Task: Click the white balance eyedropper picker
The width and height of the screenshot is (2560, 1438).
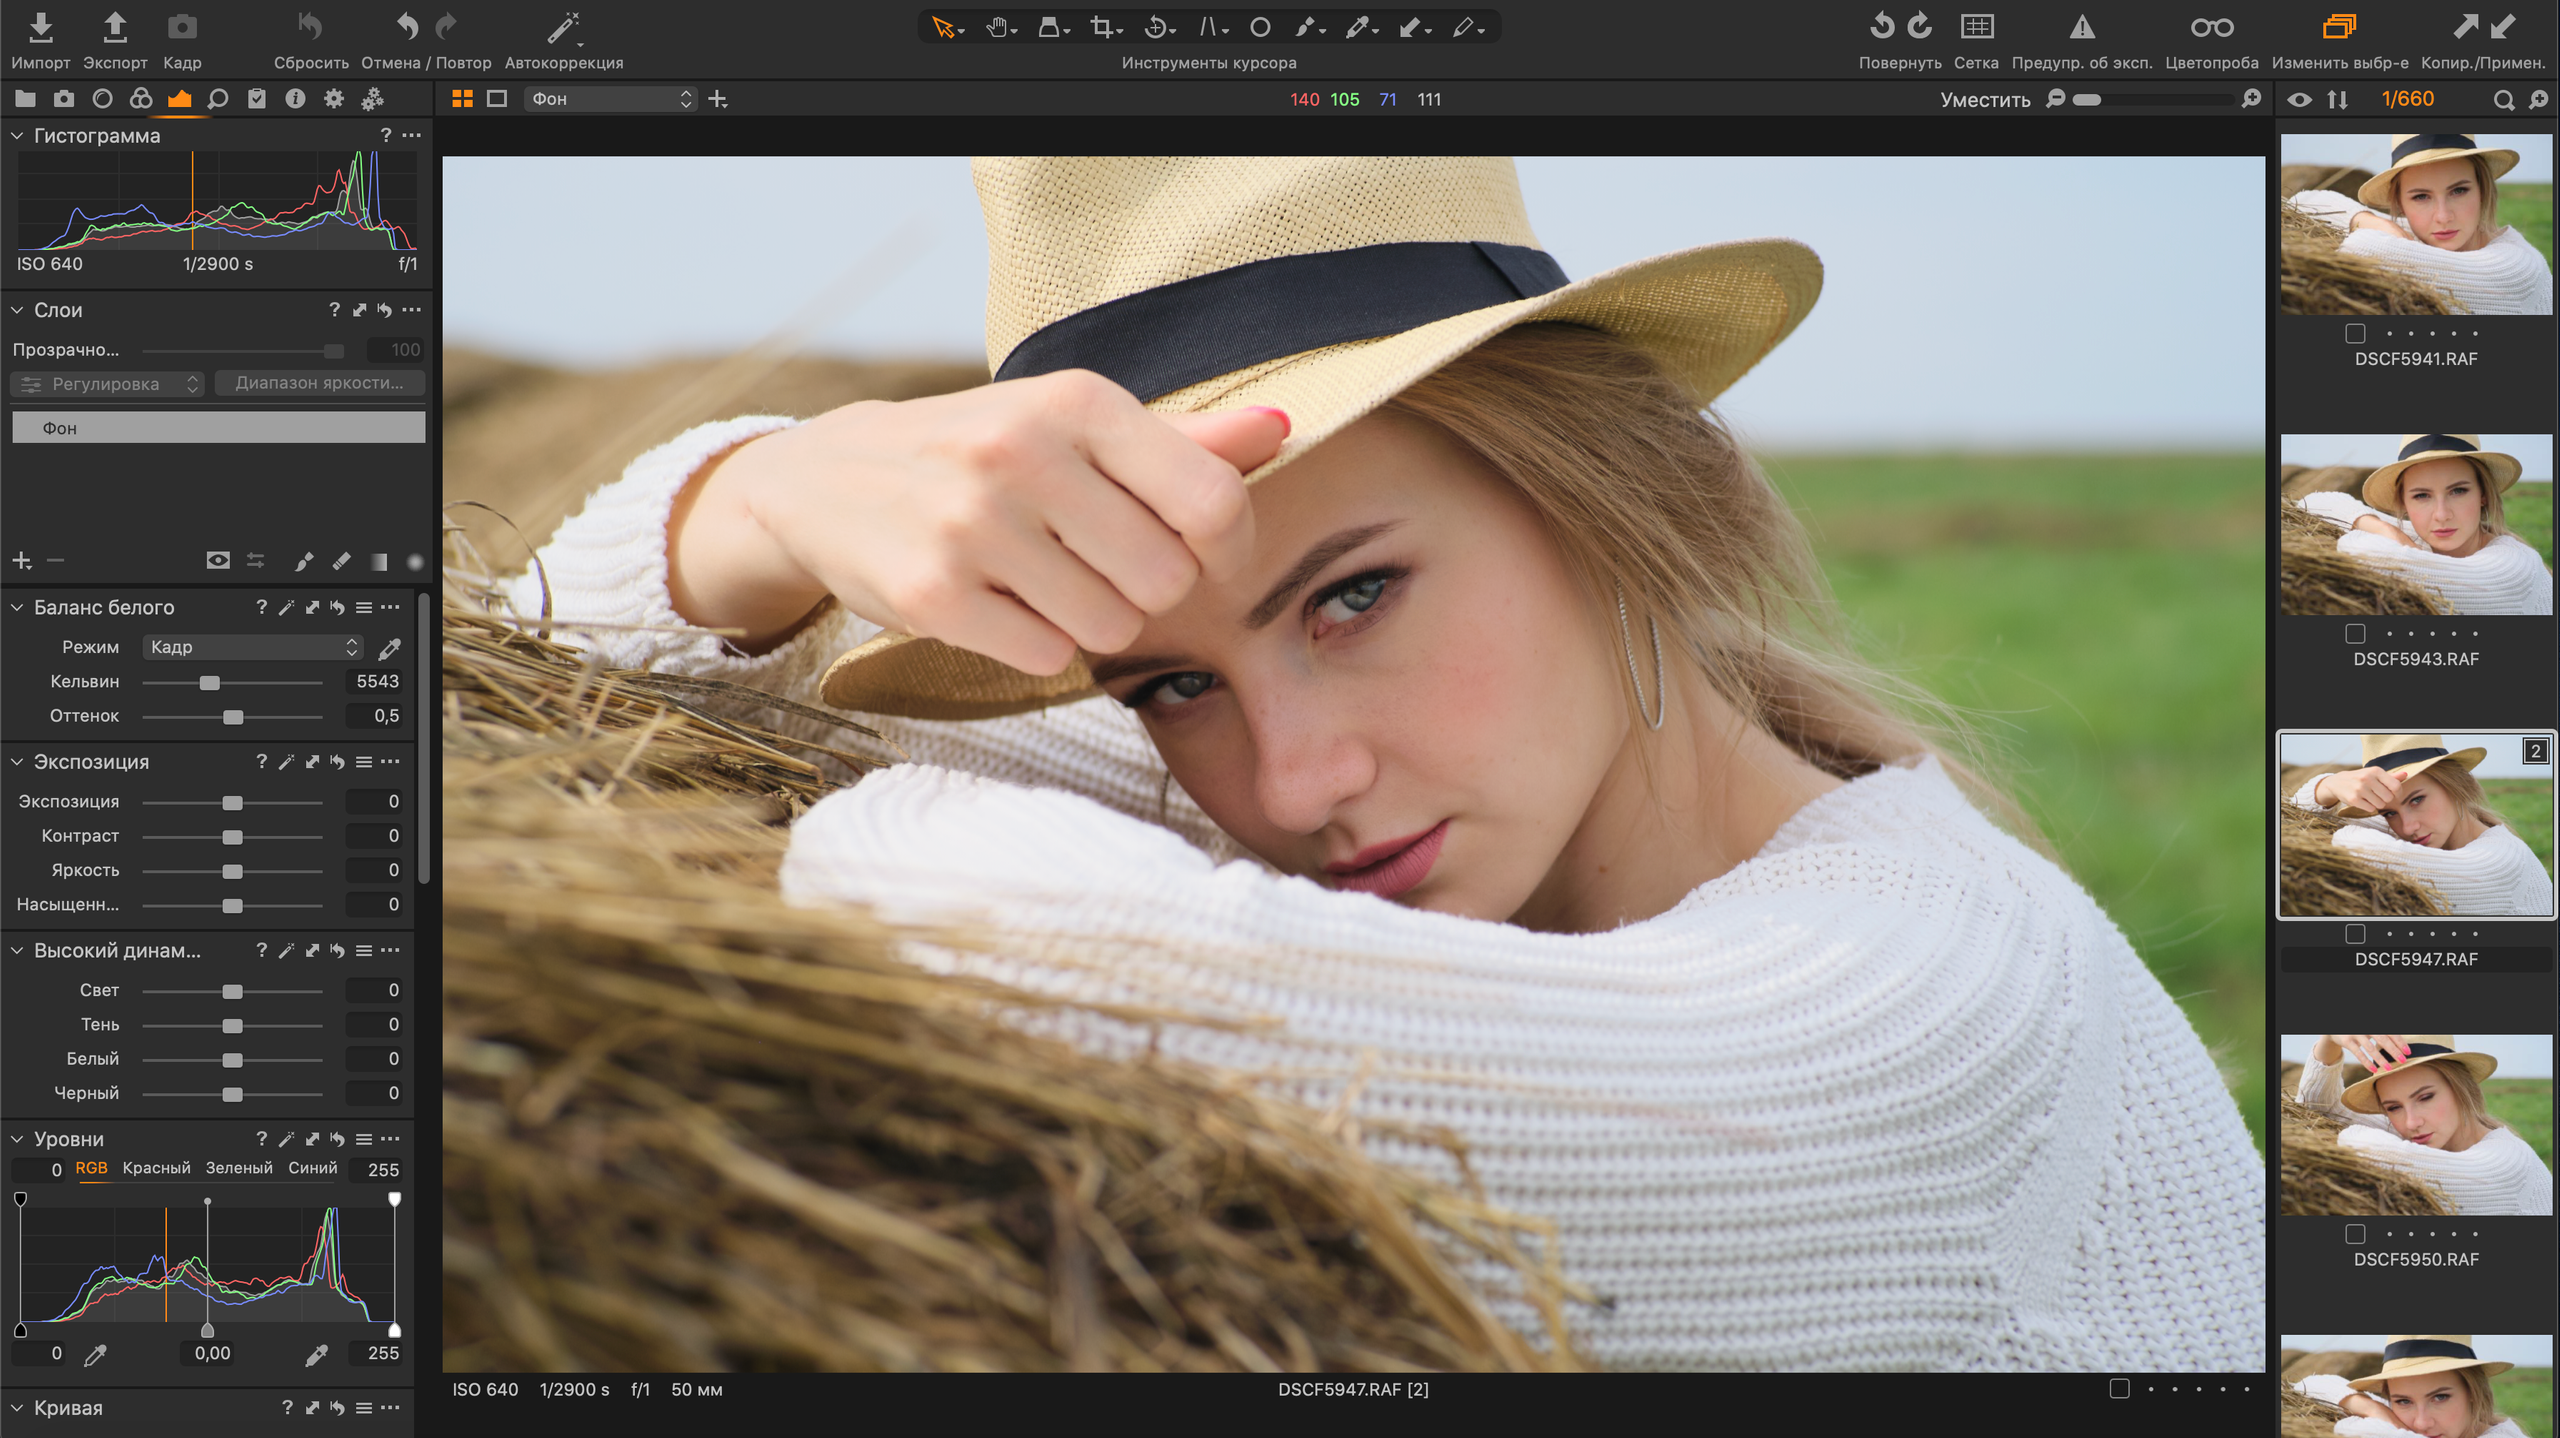Action: [x=390, y=648]
